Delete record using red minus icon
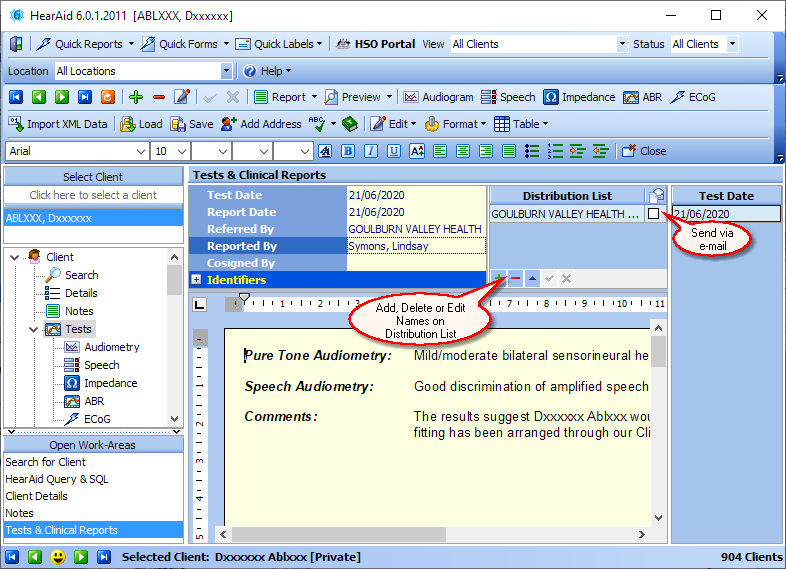Viewport: 786px width, 569px height. tap(159, 97)
